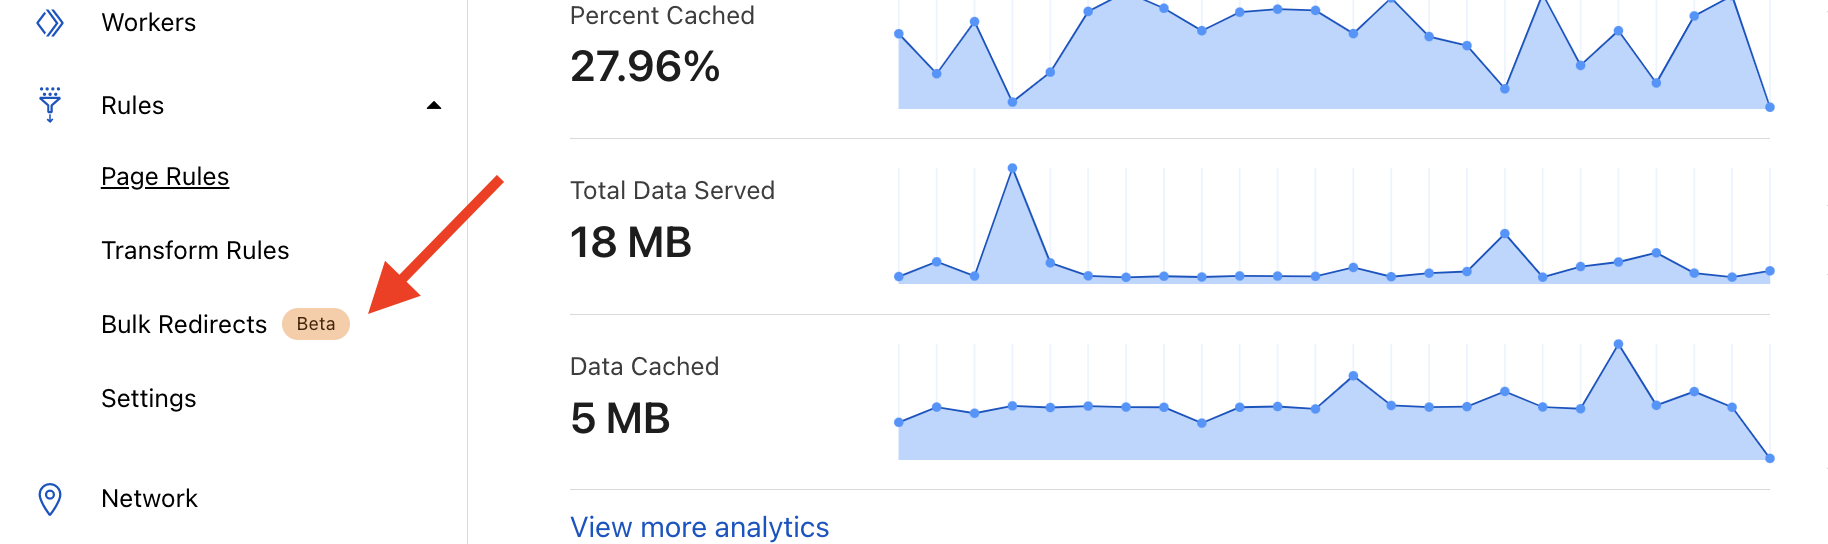Viewport: 1828px width, 544px height.
Task: Collapse the Rules section arrow
Action: click(x=433, y=105)
